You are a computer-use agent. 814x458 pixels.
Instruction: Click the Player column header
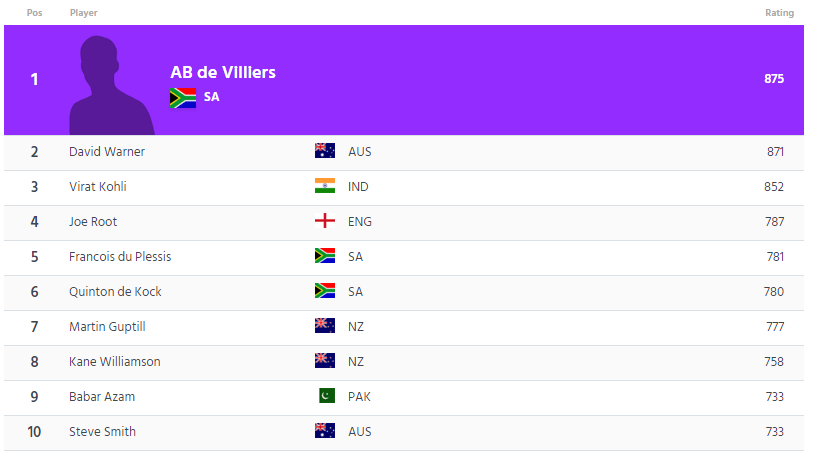click(x=84, y=13)
